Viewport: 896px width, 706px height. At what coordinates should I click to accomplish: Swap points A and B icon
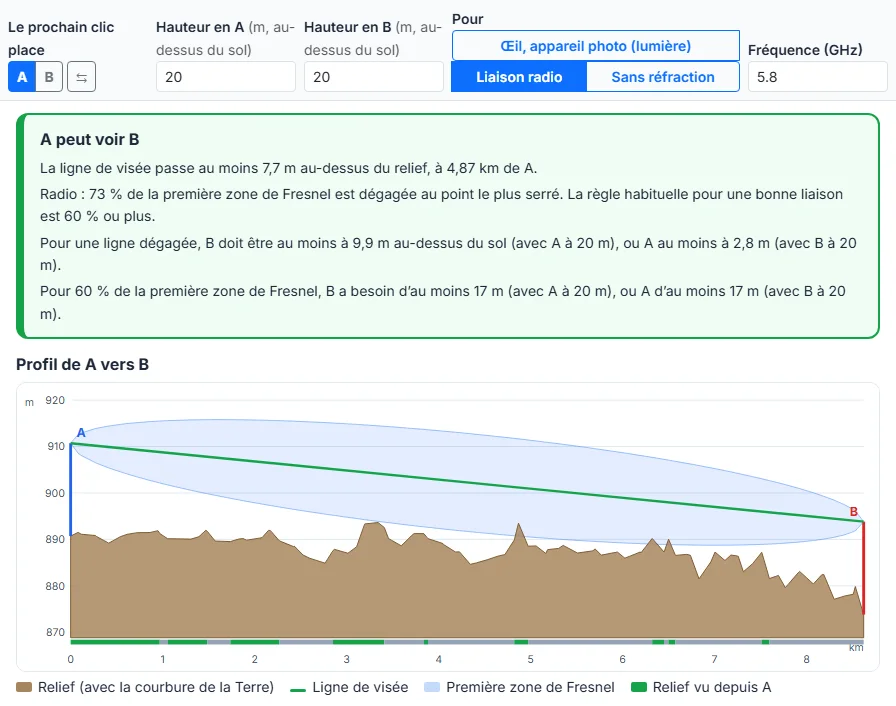point(82,77)
